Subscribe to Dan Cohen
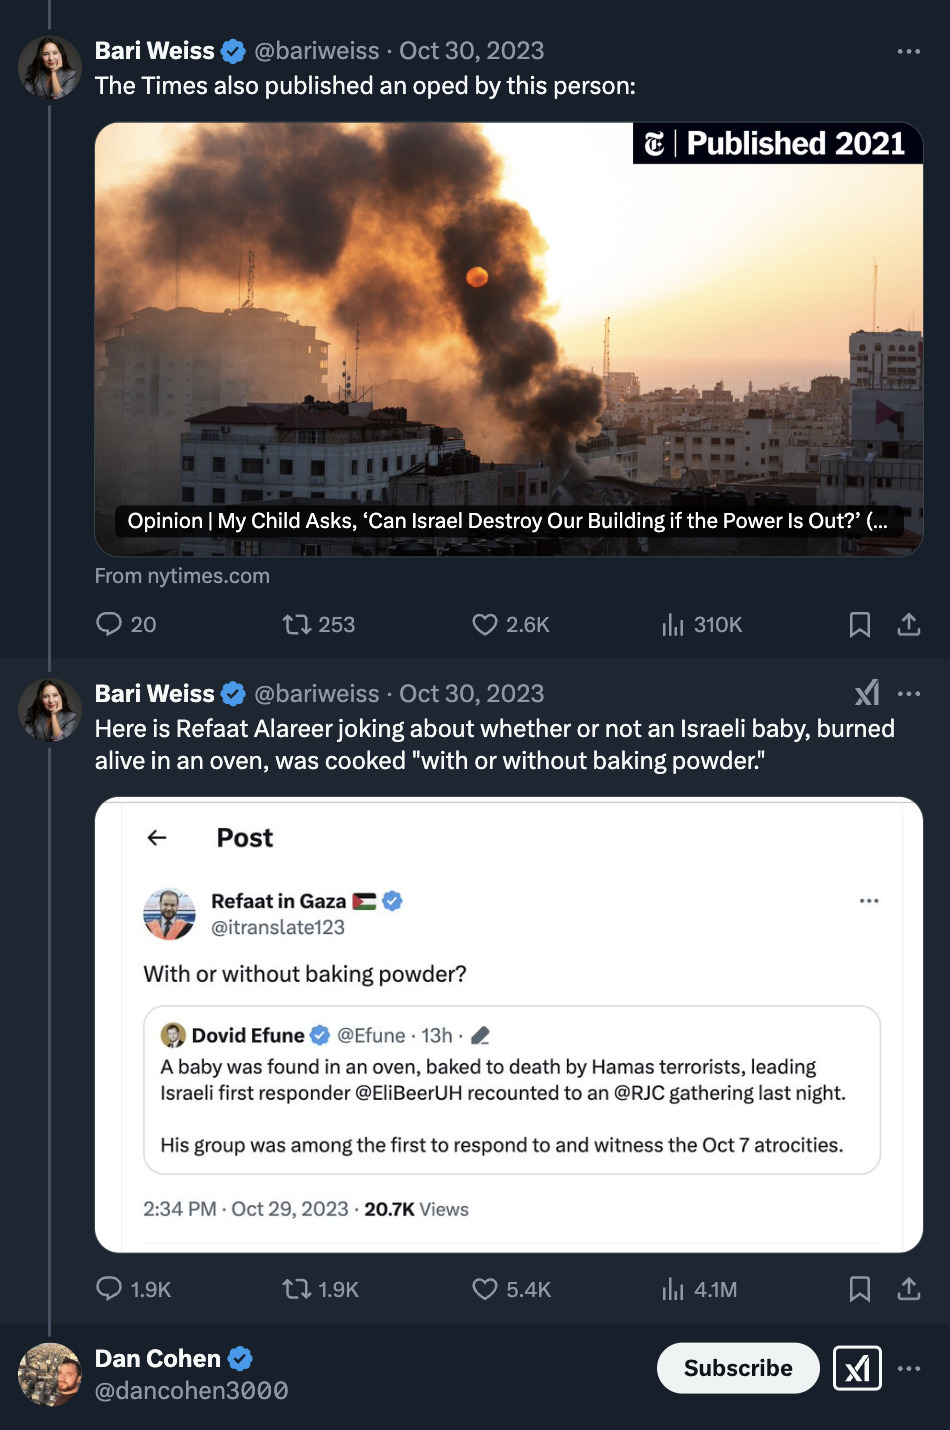Viewport: 950px width, 1430px height. [738, 1368]
